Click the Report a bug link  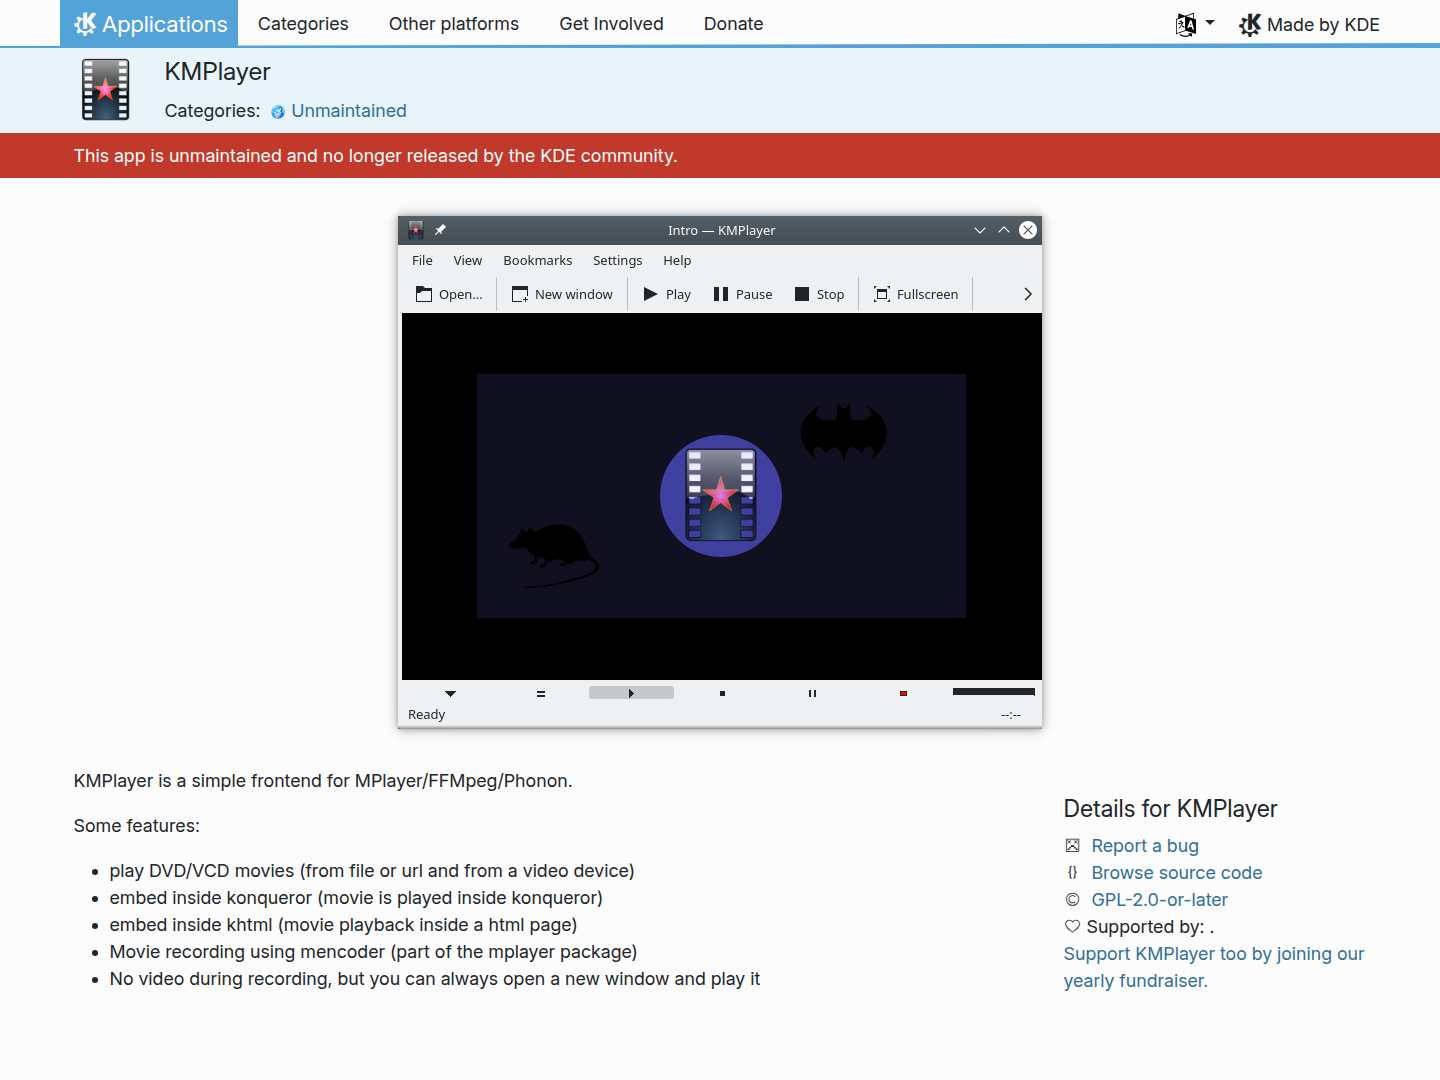1145,846
